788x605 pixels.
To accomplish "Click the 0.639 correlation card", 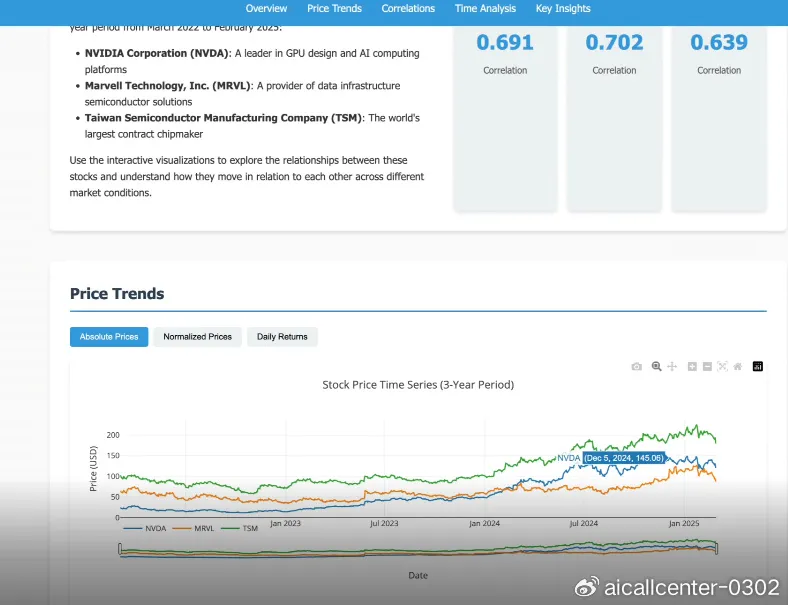I will click(x=719, y=118).
